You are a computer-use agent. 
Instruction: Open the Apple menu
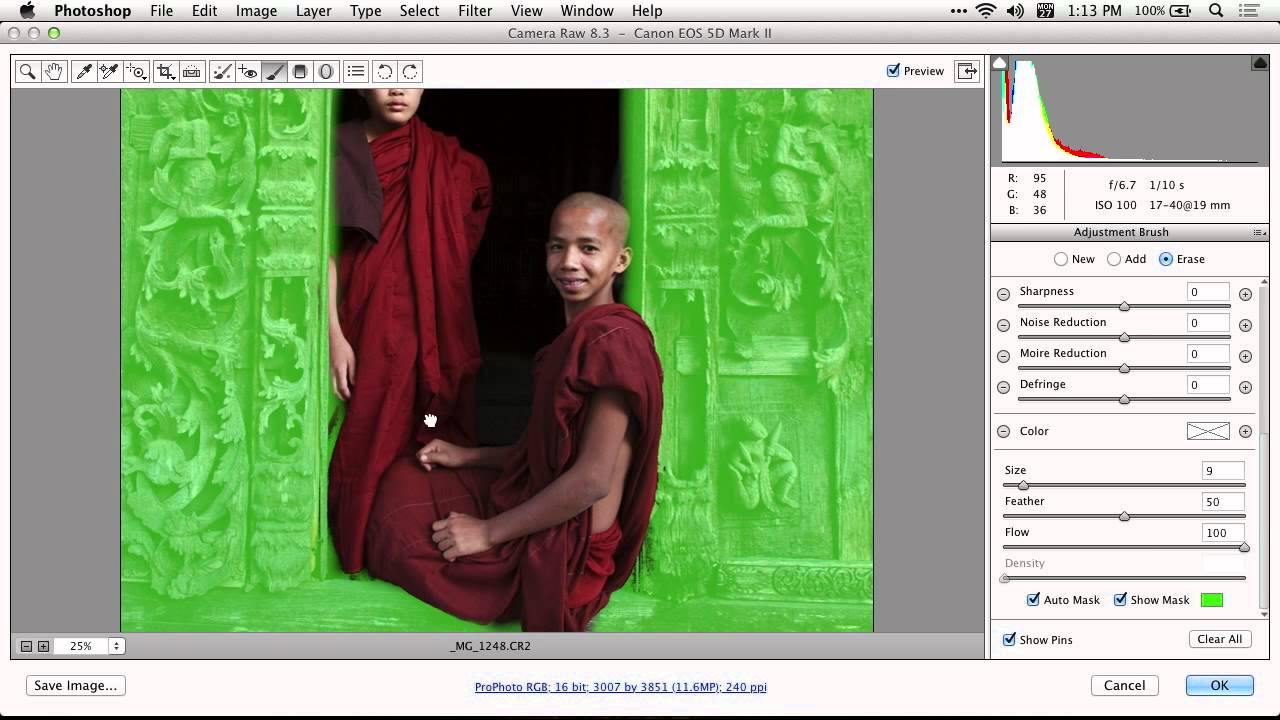[27, 11]
